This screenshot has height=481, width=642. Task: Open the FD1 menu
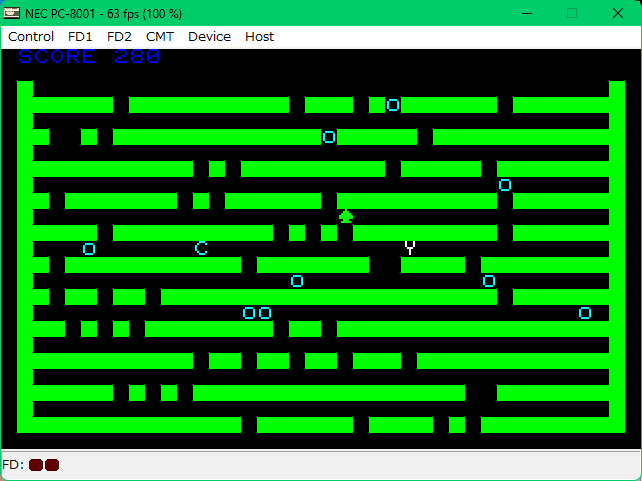80,37
